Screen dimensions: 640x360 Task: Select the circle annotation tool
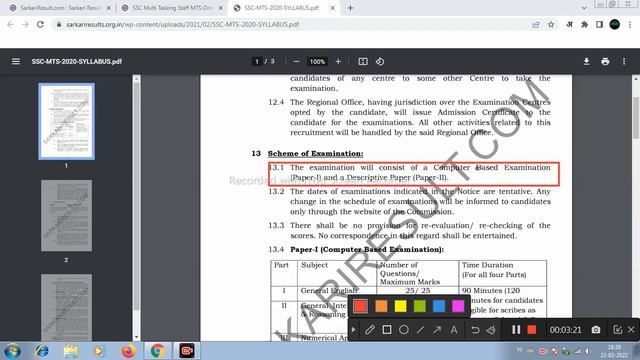404,330
